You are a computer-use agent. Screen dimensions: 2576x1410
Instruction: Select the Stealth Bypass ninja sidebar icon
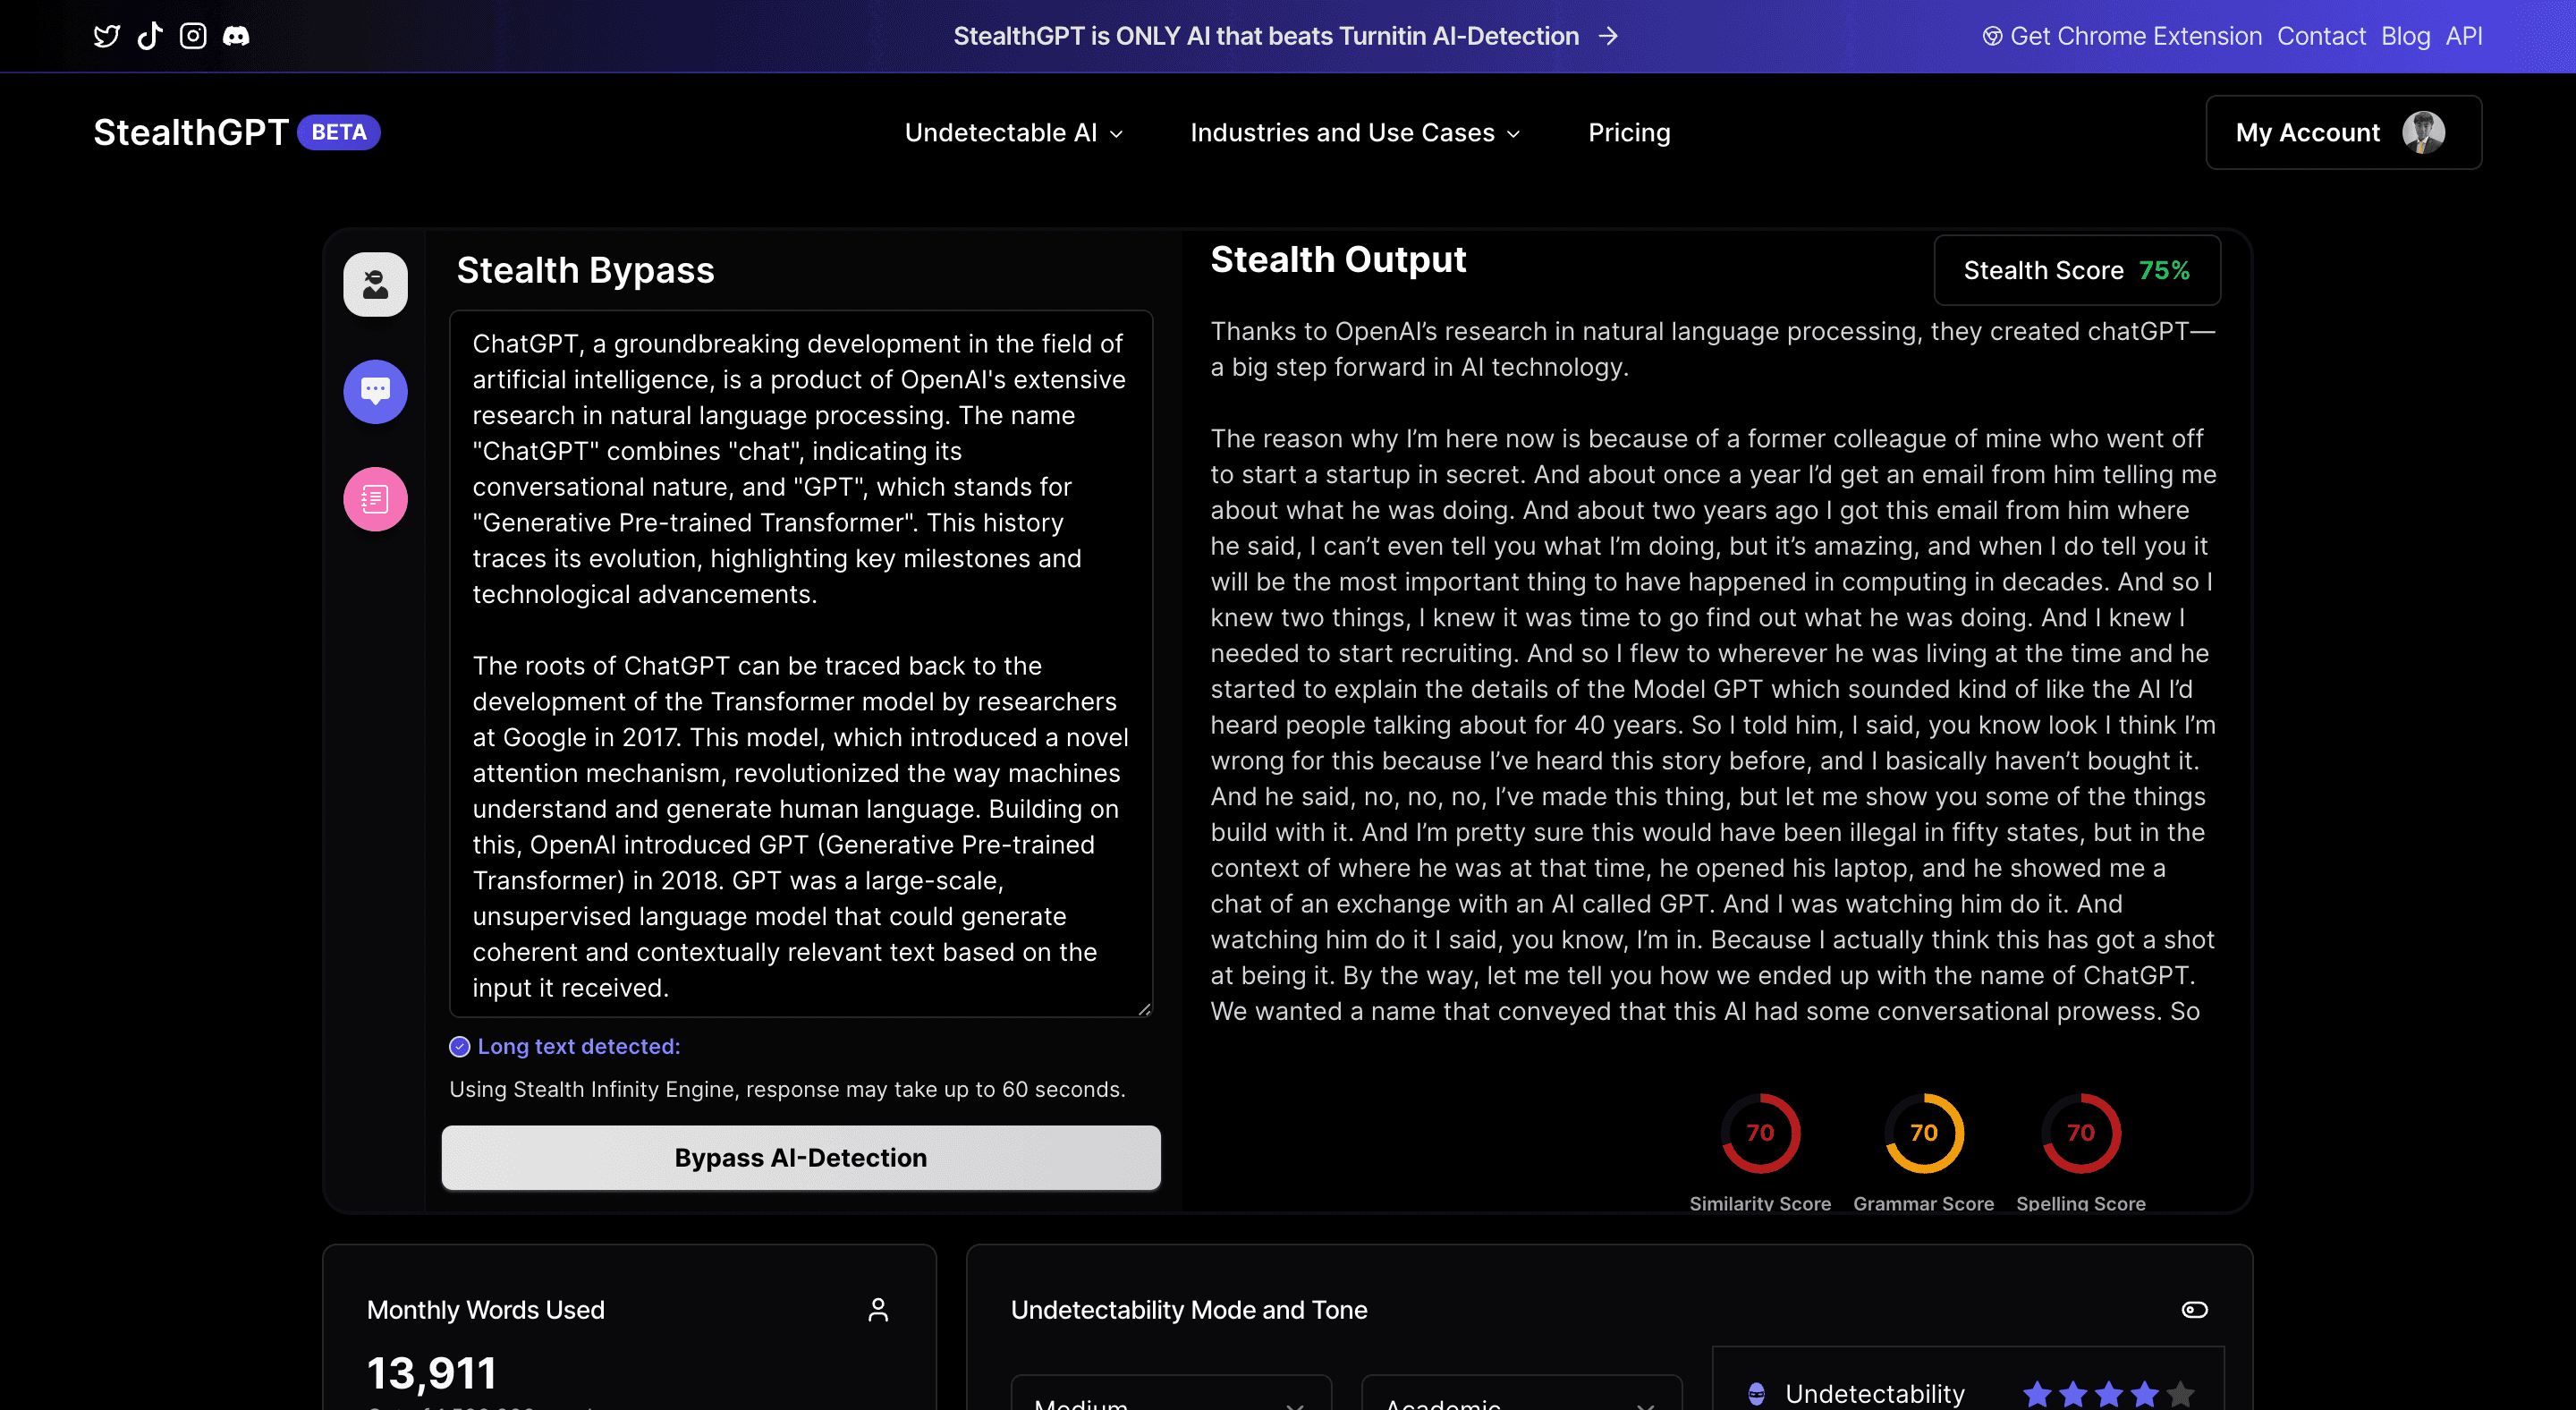click(x=375, y=284)
